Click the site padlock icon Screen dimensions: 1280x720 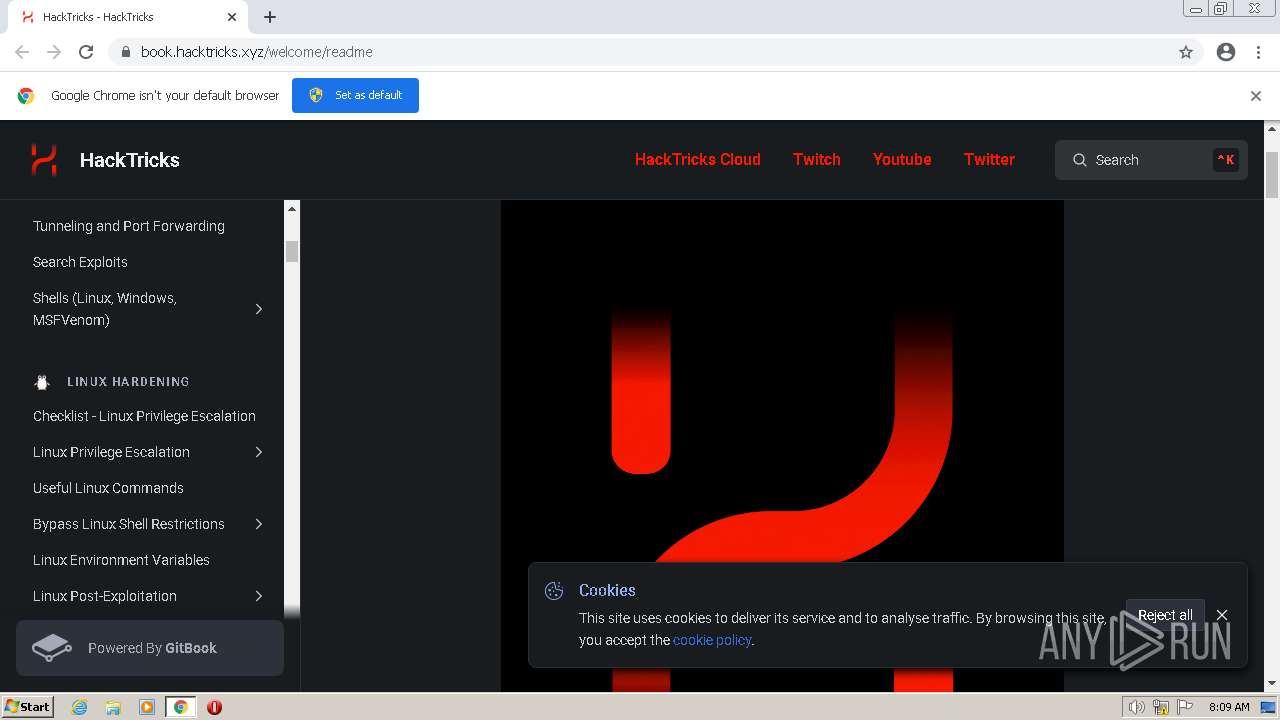coord(126,52)
